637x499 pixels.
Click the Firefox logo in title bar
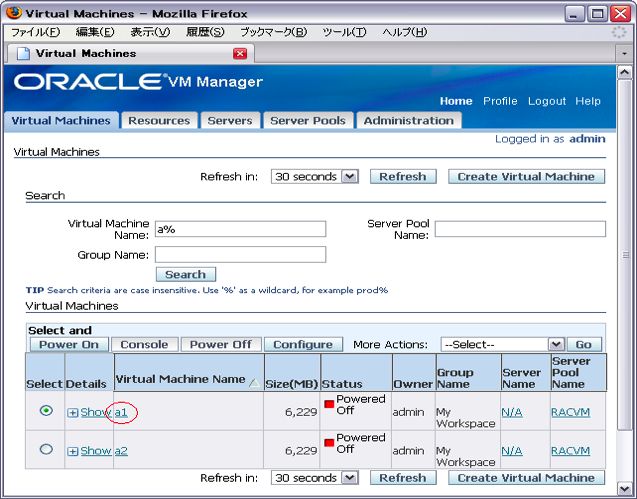click(14, 13)
